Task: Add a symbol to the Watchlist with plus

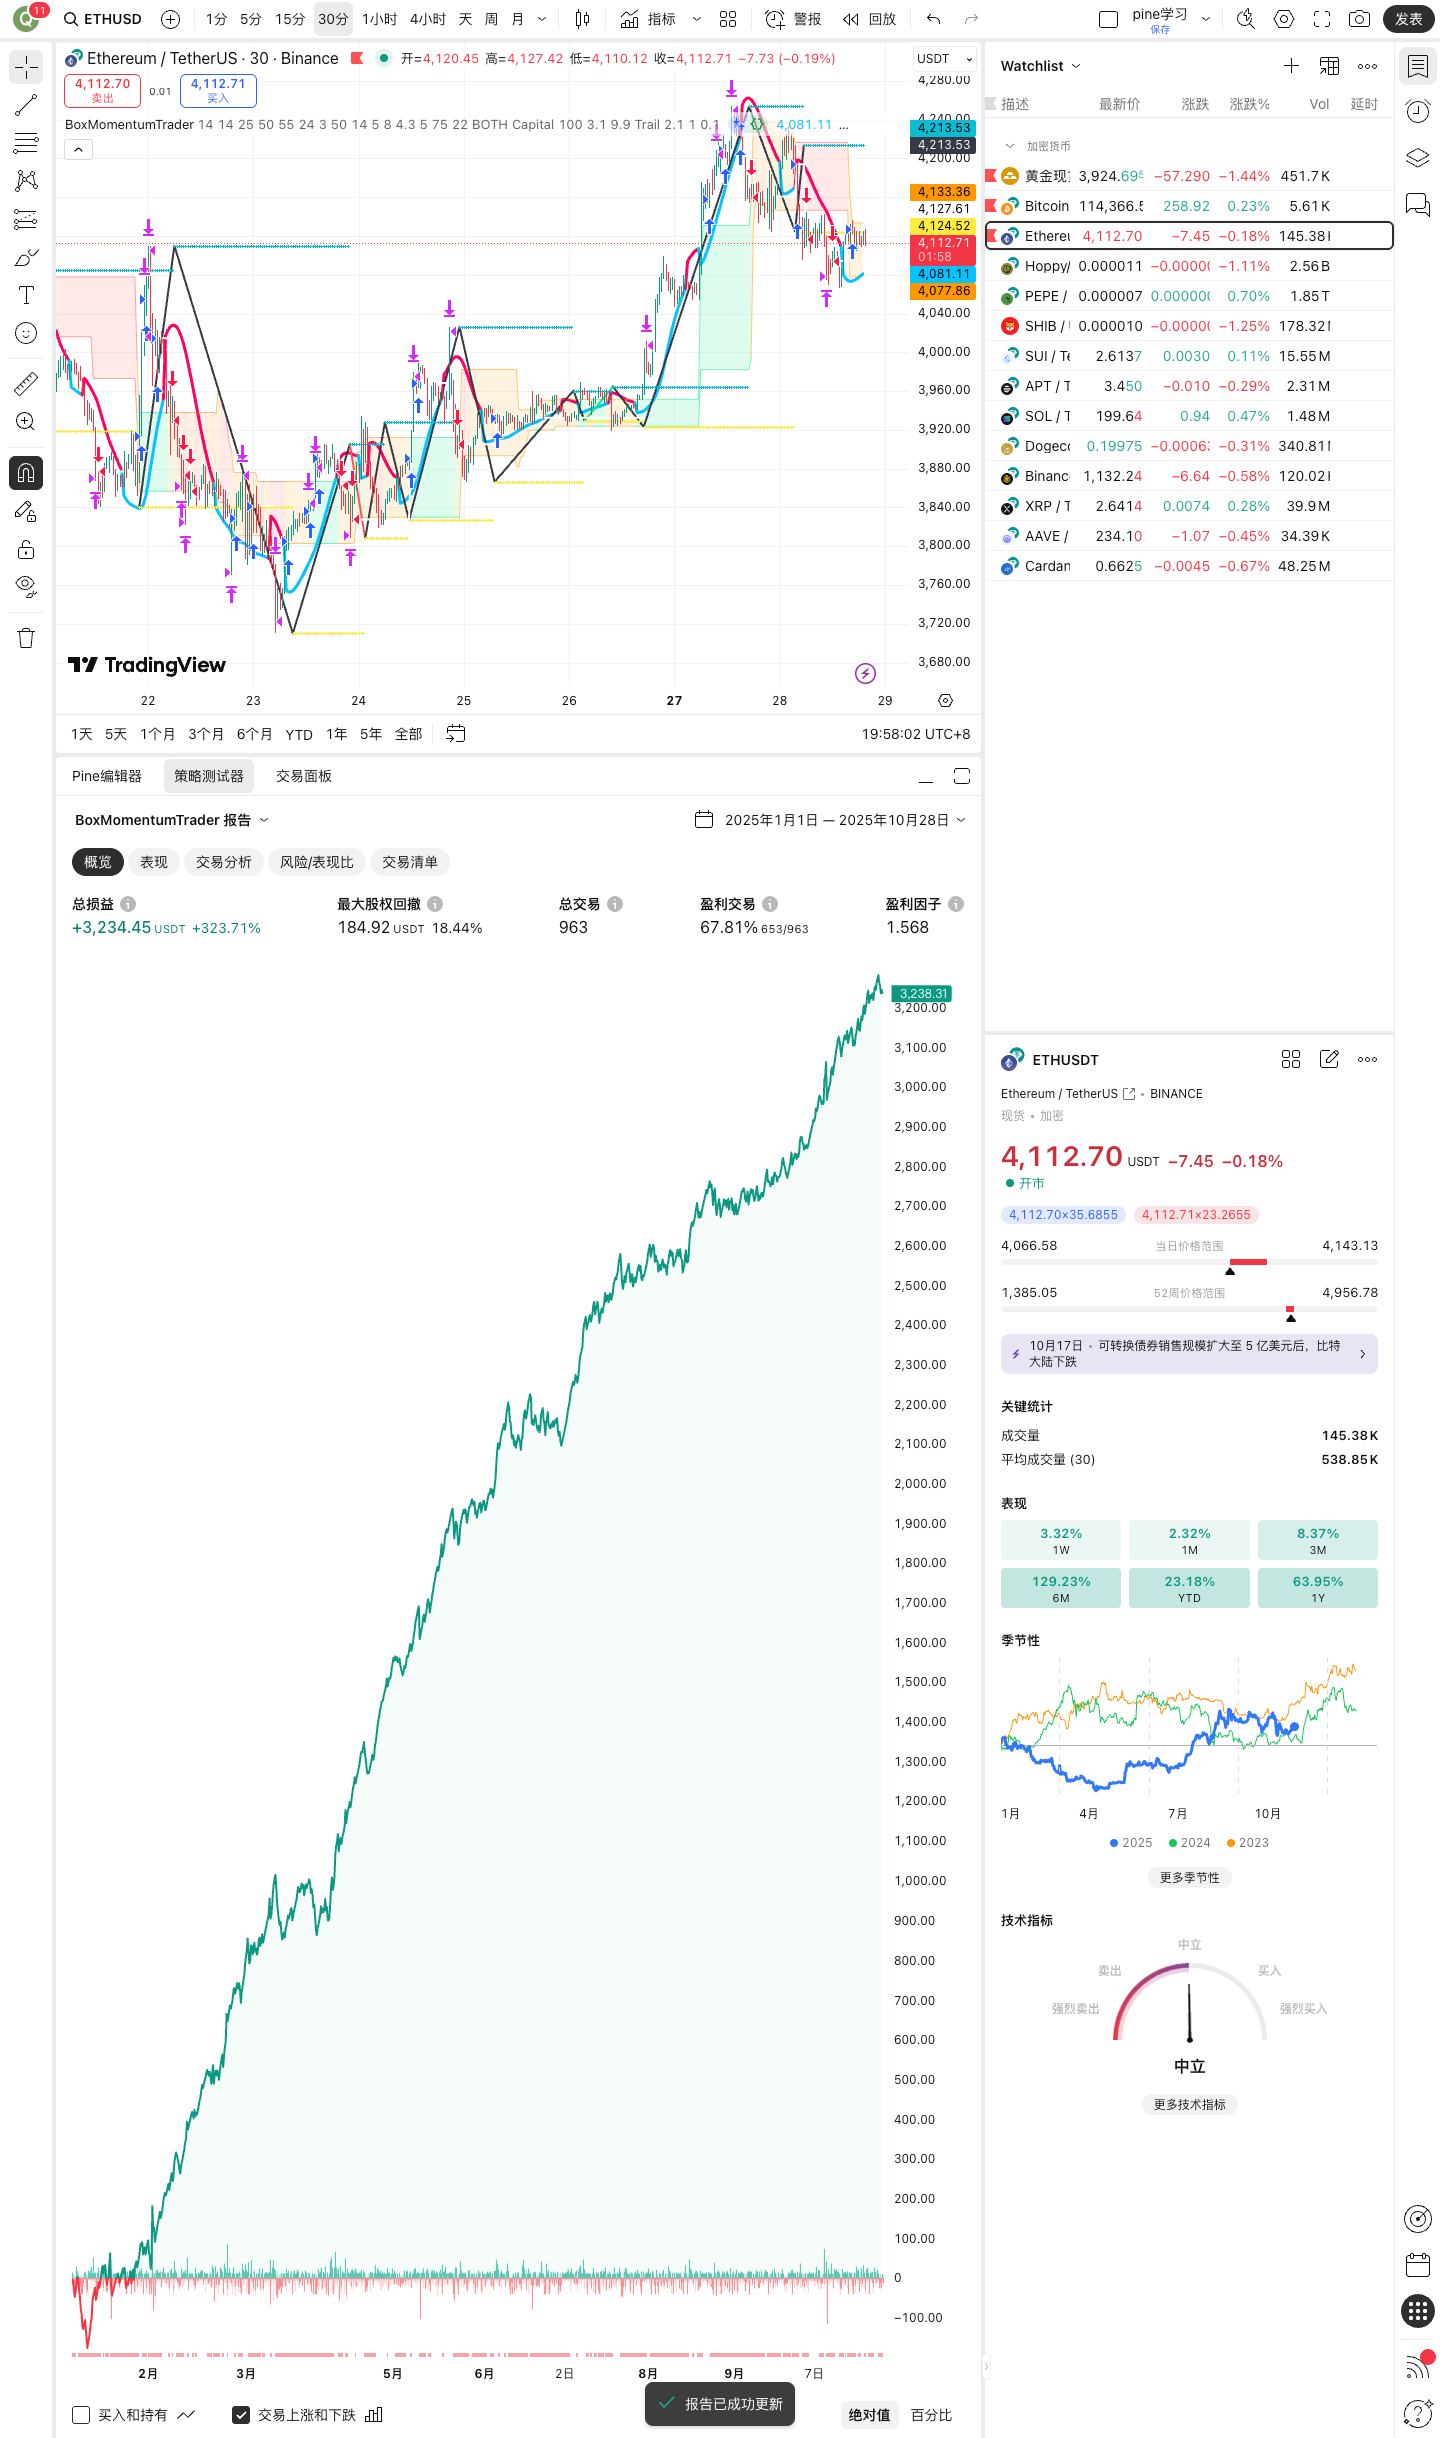Action: [x=1291, y=66]
